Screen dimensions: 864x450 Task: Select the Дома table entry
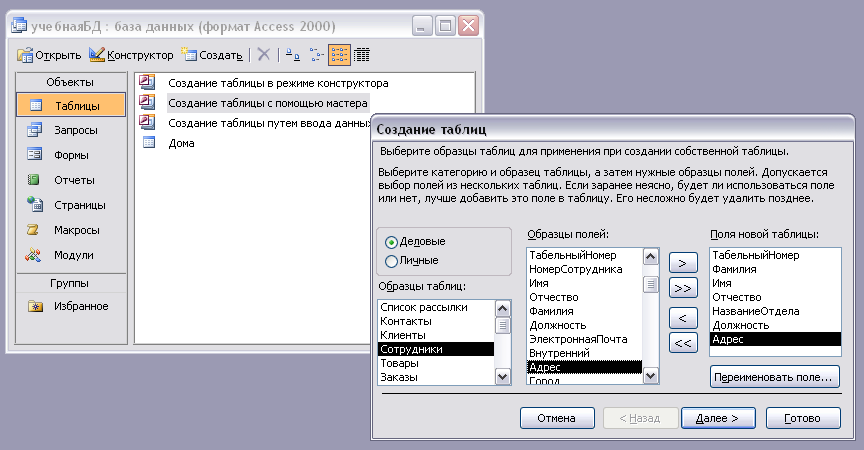pyautogui.click(x=181, y=143)
